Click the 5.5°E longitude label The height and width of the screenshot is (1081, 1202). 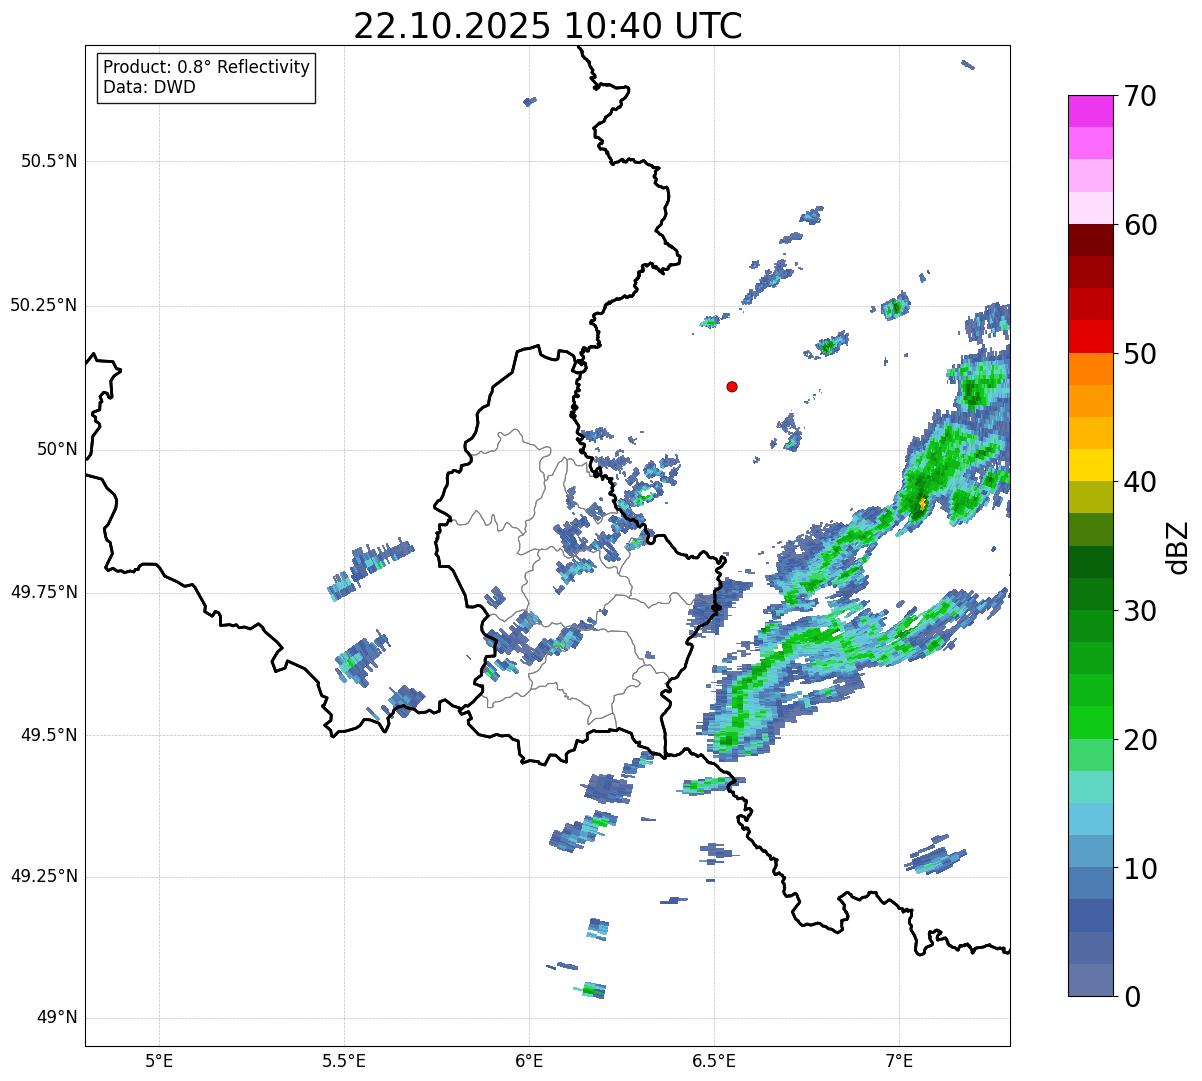click(x=344, y=1060)
